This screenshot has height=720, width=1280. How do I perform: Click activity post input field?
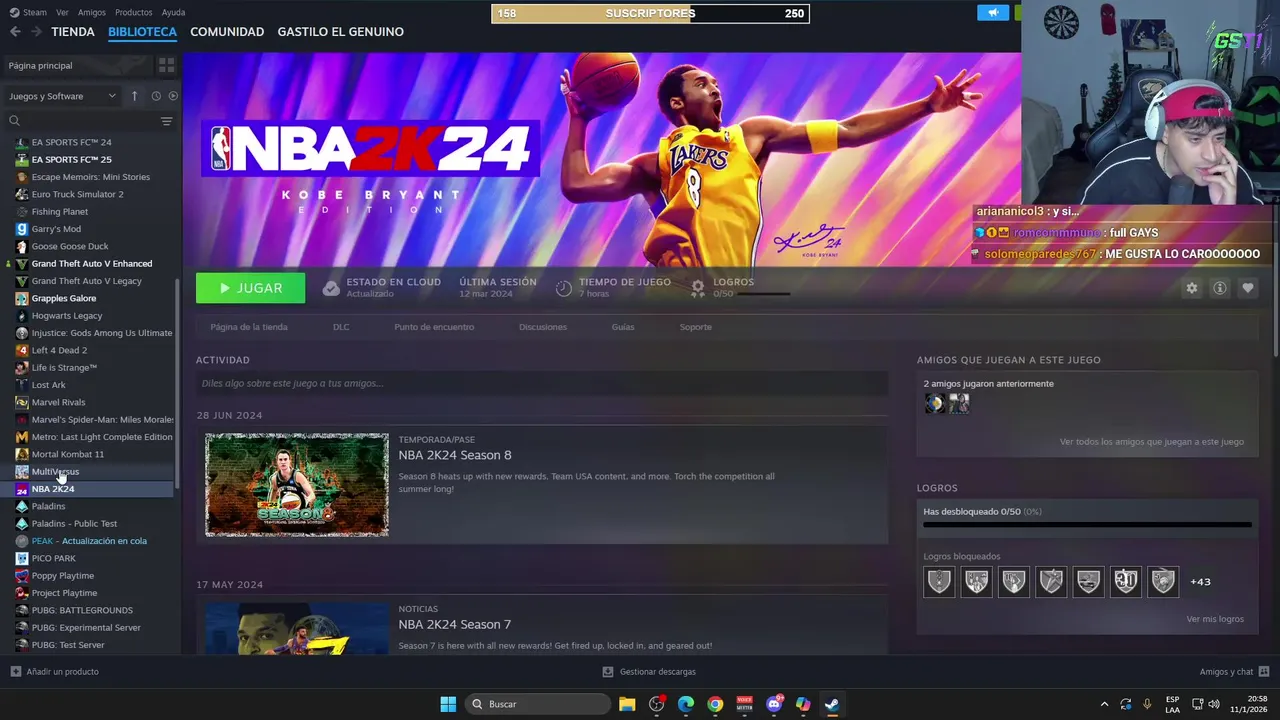pos(542,383)
